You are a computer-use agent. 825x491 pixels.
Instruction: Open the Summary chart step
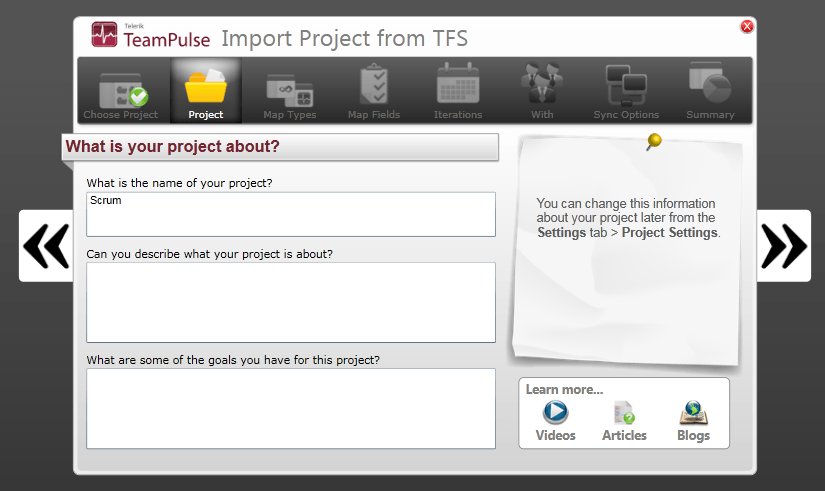pyautogui.click(x=710, y=91)
